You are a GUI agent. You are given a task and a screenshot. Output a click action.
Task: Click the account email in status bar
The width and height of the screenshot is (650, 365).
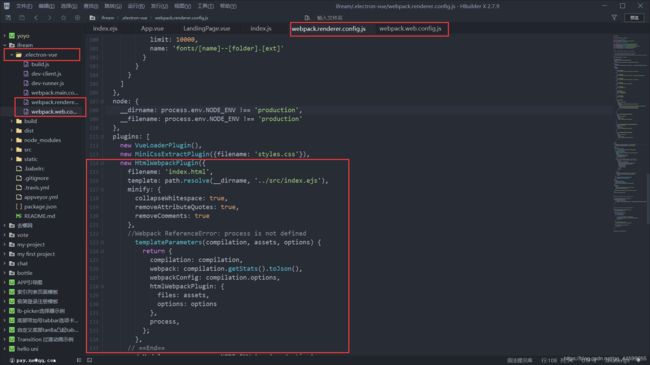(36, 360)
